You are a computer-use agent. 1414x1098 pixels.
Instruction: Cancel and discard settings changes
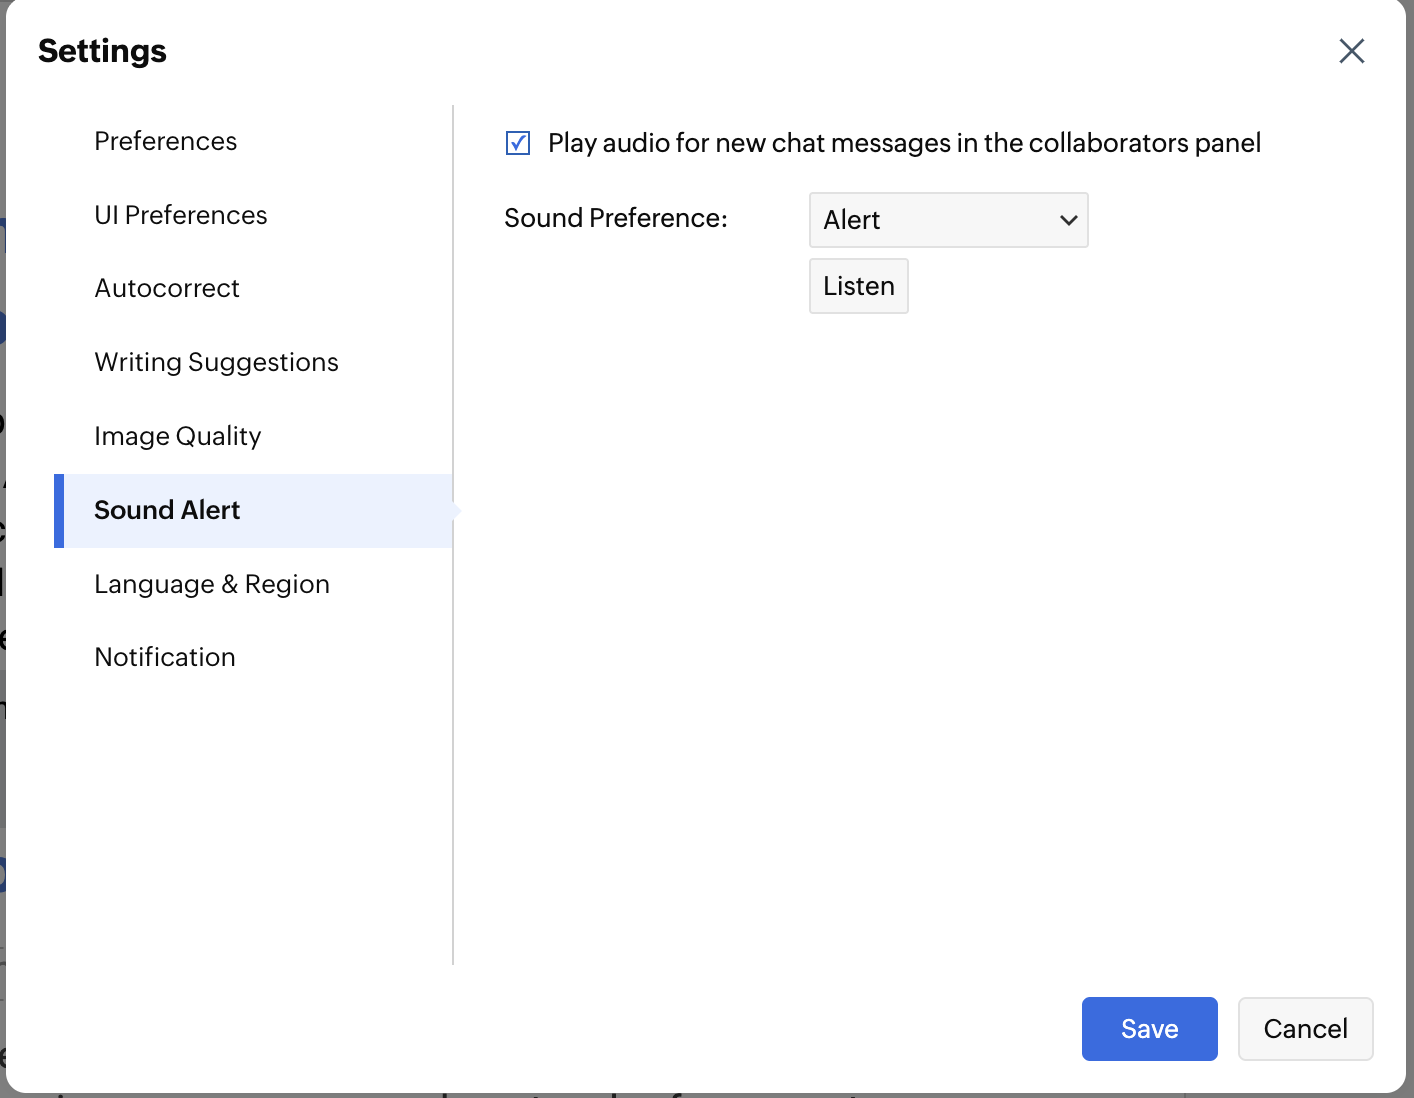(x=1305, y=1028)
